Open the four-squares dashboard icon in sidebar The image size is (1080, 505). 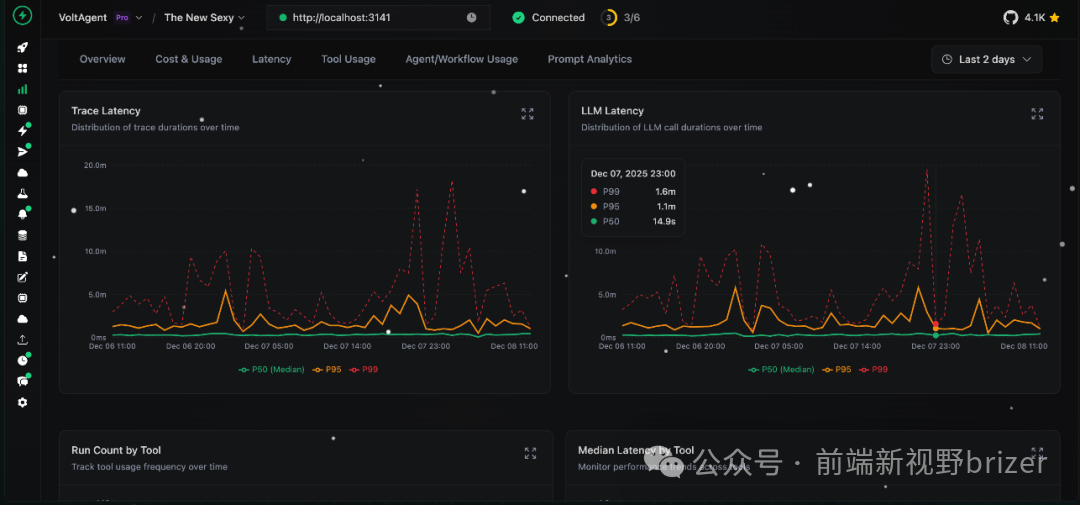click(x=22, y=68)
